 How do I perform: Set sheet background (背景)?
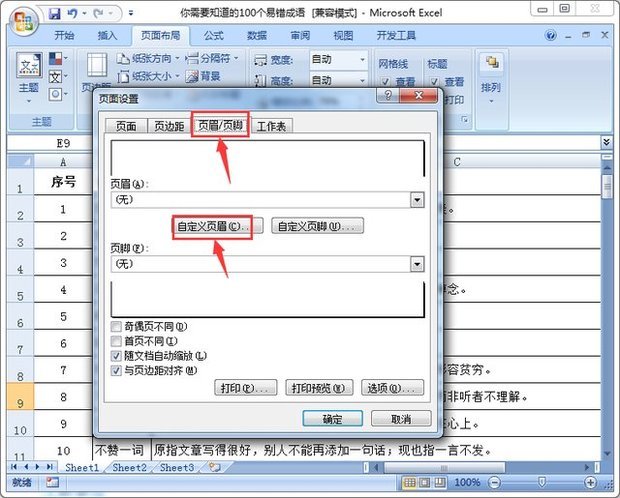pos(203,76)
